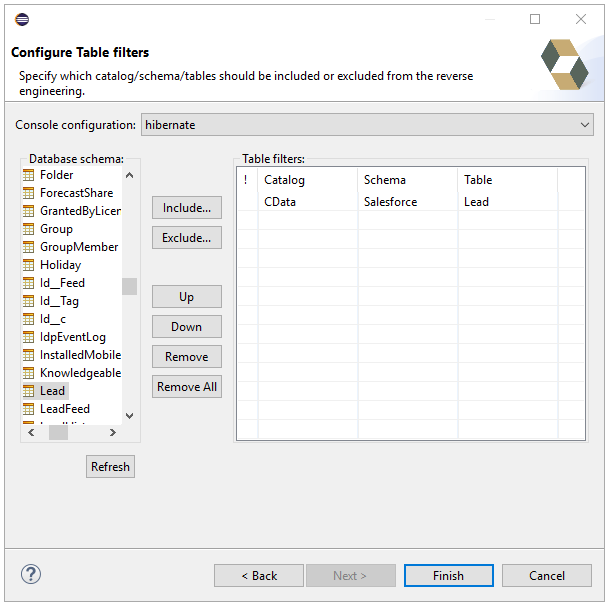Click schema list scroll down arrow
Viewport: 611px width, 607px height.
click(130, 416)
